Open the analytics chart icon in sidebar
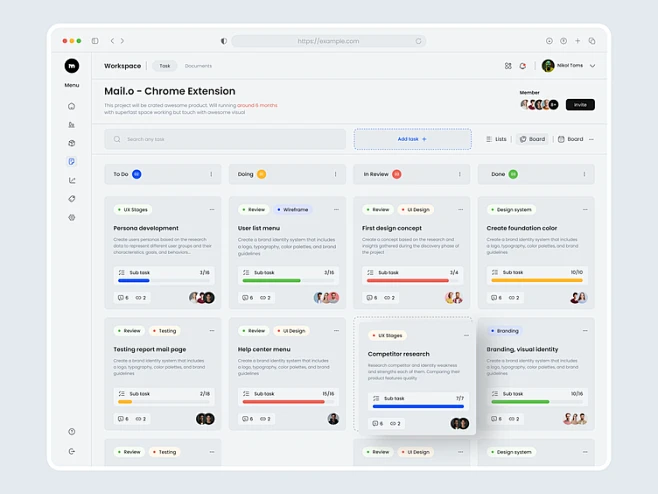 tap(72, 180)
